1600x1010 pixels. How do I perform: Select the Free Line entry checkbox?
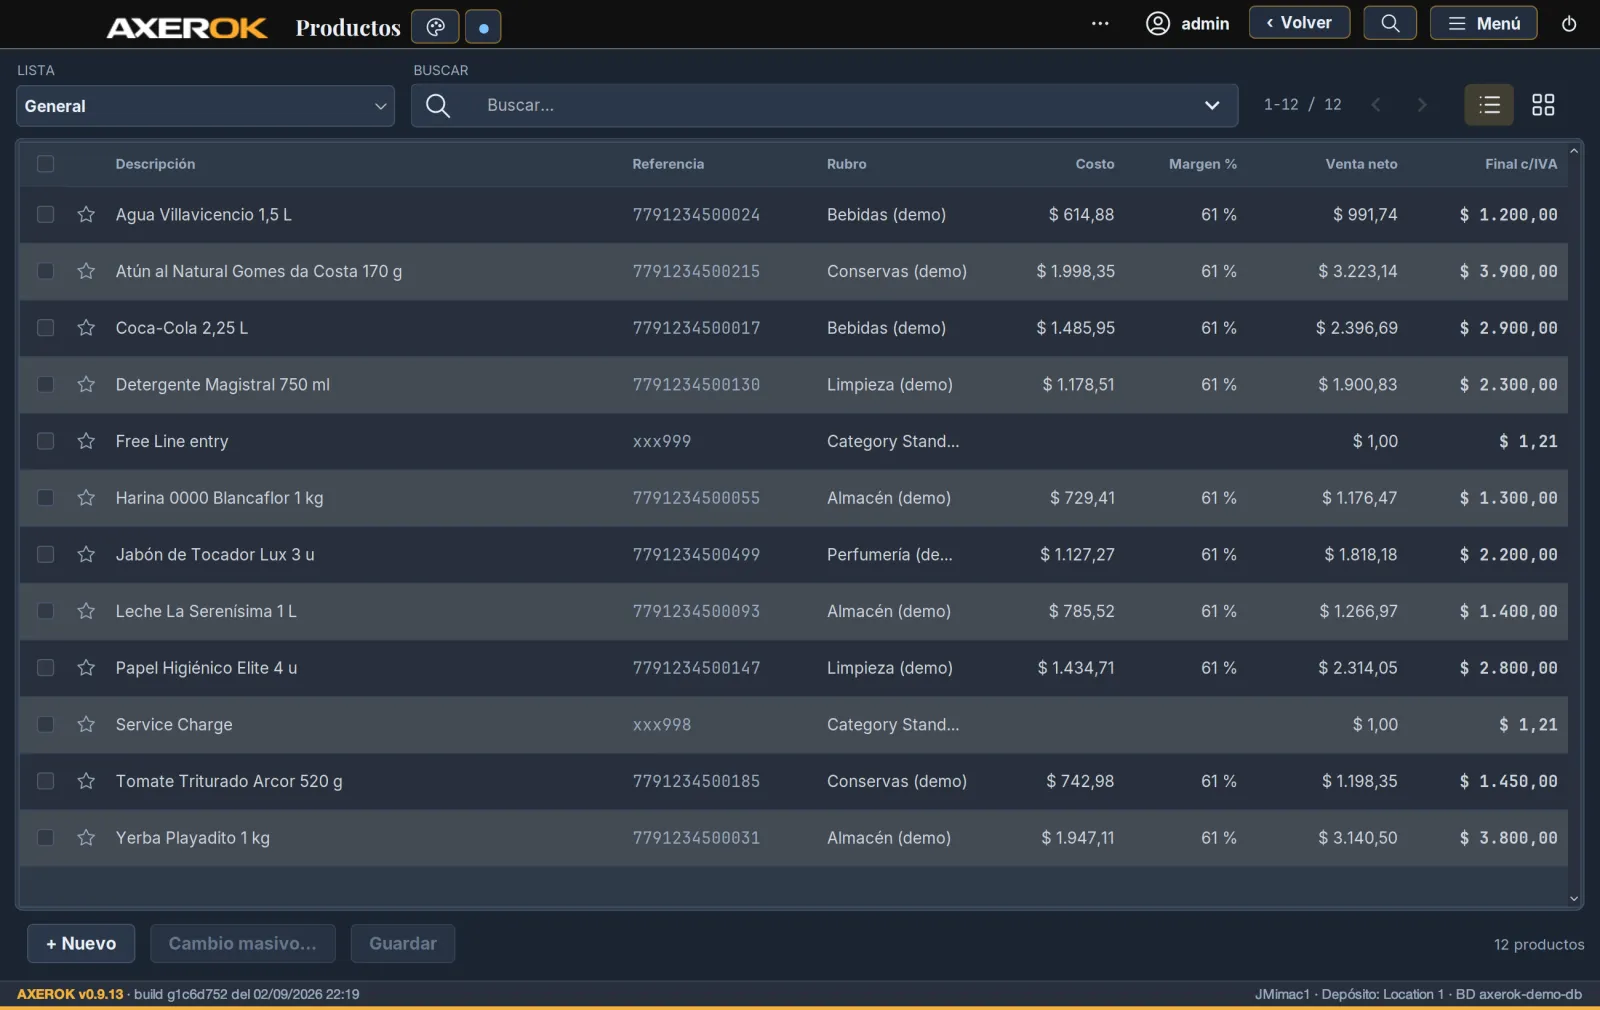(46, 441)
